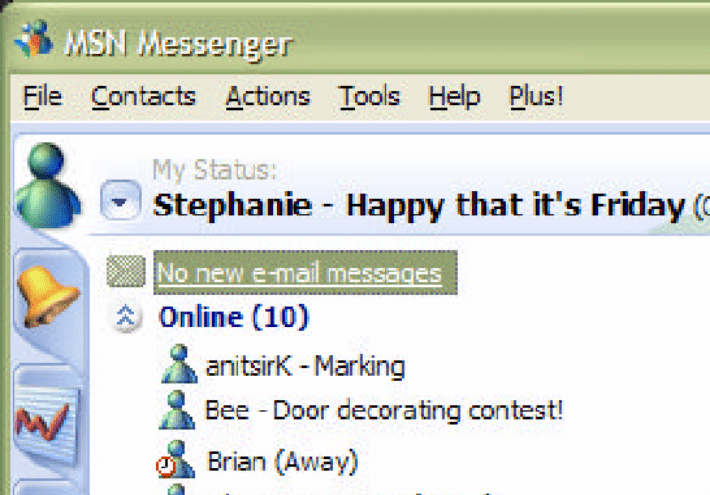Click Bee's green buddy icon
Viewport: 710px width, 495px height.
(x=177, y=410)
